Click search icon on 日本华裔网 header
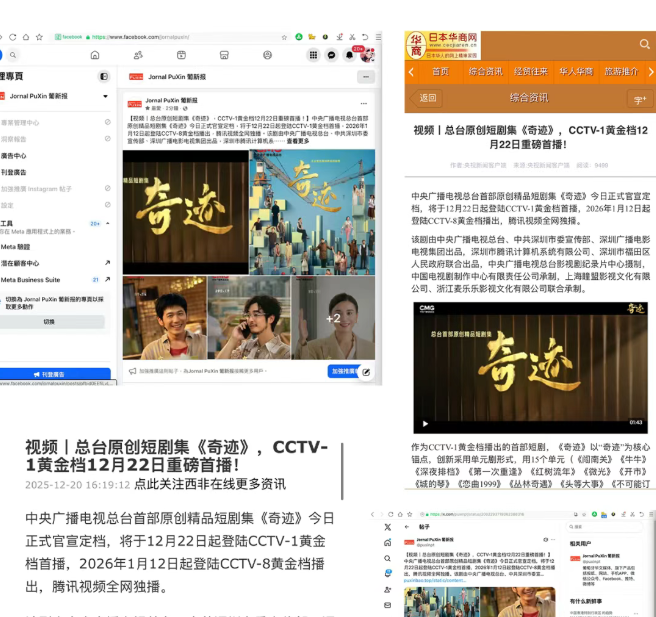 coord(644,44)
